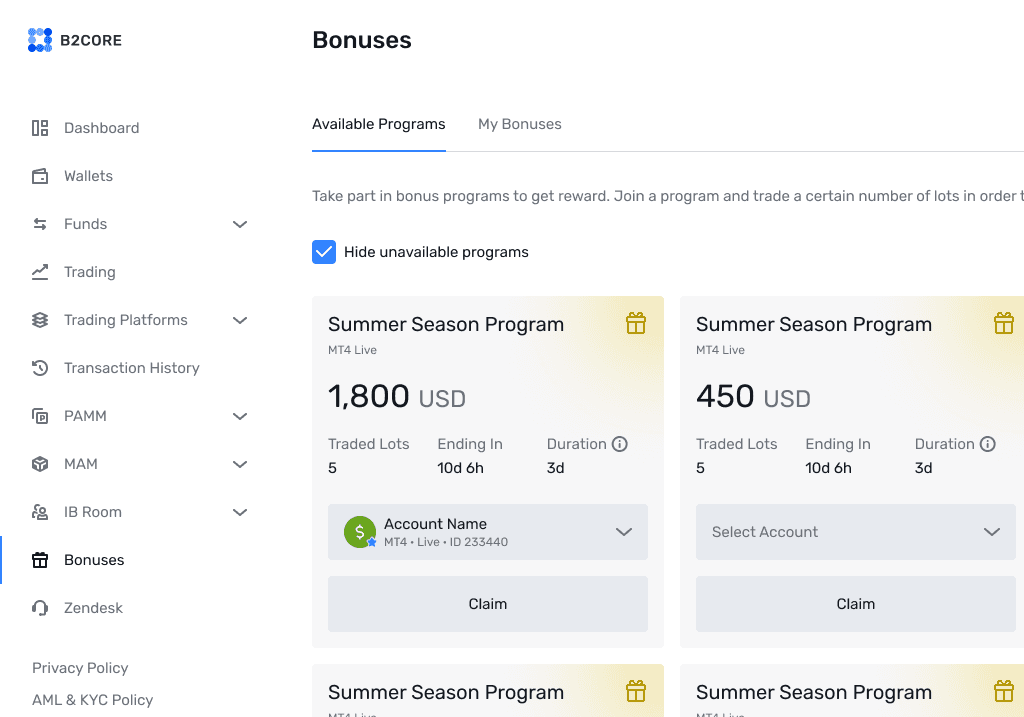Open the Privacy Policy link

click(80, 668)
